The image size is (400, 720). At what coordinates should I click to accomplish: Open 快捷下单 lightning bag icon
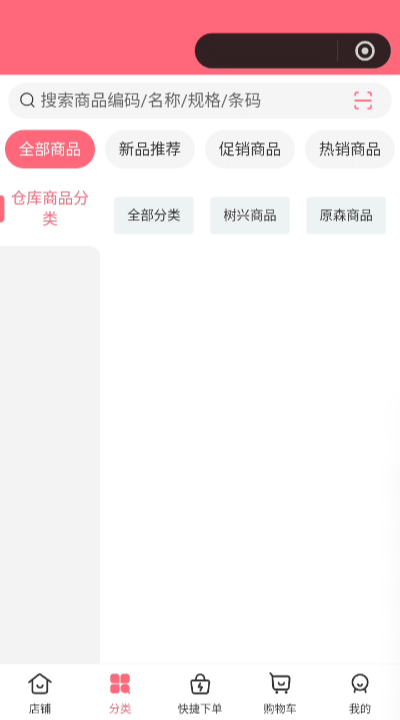pos(200,684)
